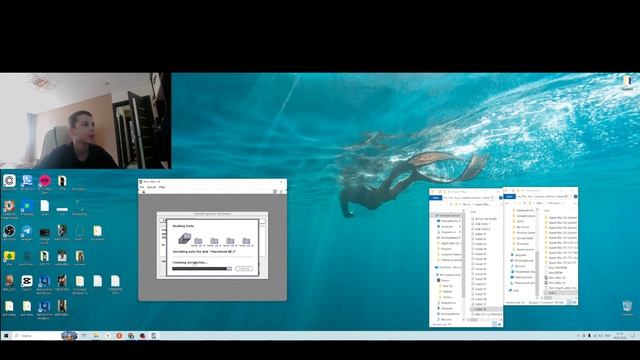640x360 pixels.
Task: Open the Recycle Bin desktop icon
Action: 627,307
